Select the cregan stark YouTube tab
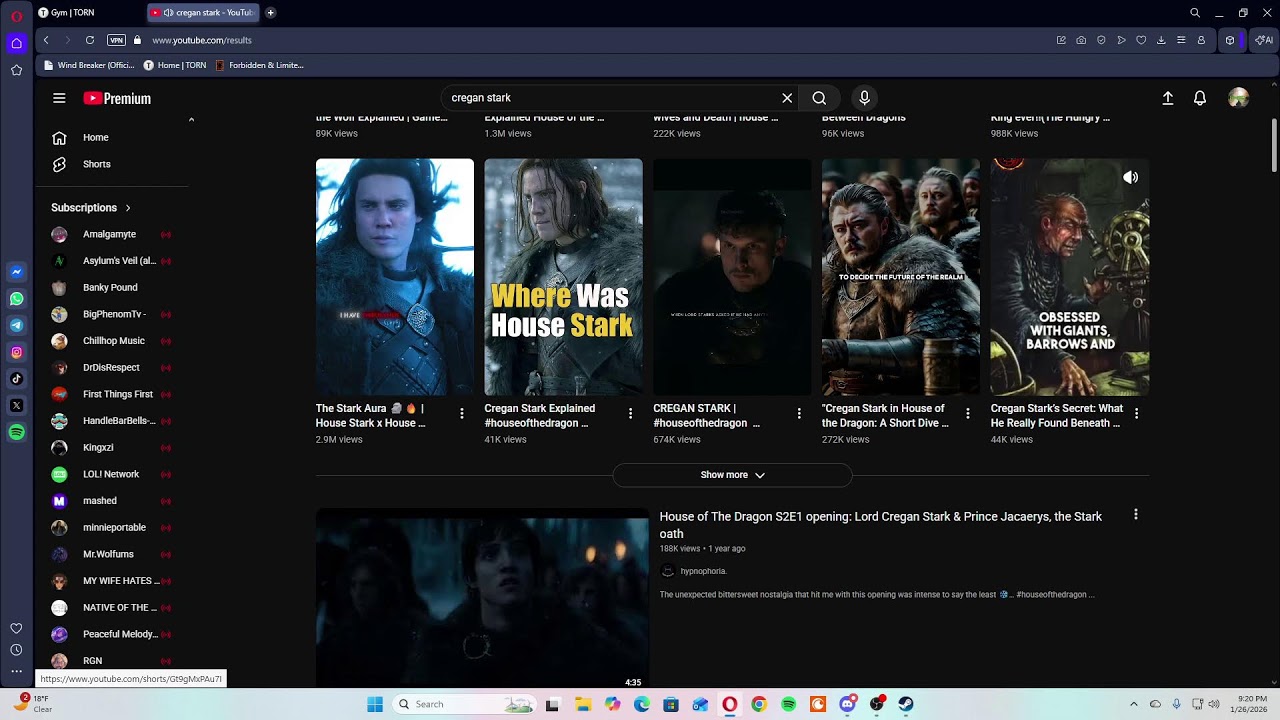Screen dimensions: 1280x720 click(x=203, y=13)
